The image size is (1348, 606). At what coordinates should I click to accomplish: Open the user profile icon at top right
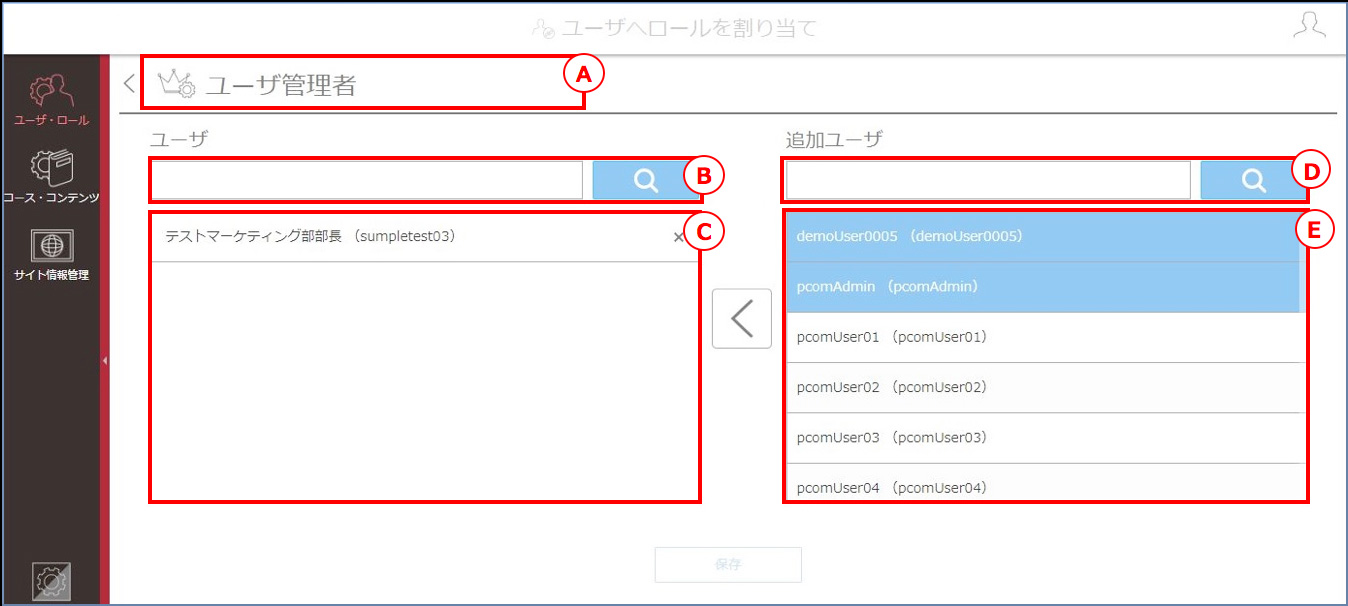[1309, 26]
